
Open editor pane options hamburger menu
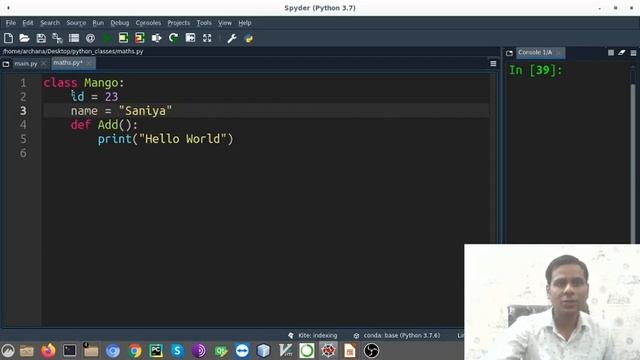(493, 64)
